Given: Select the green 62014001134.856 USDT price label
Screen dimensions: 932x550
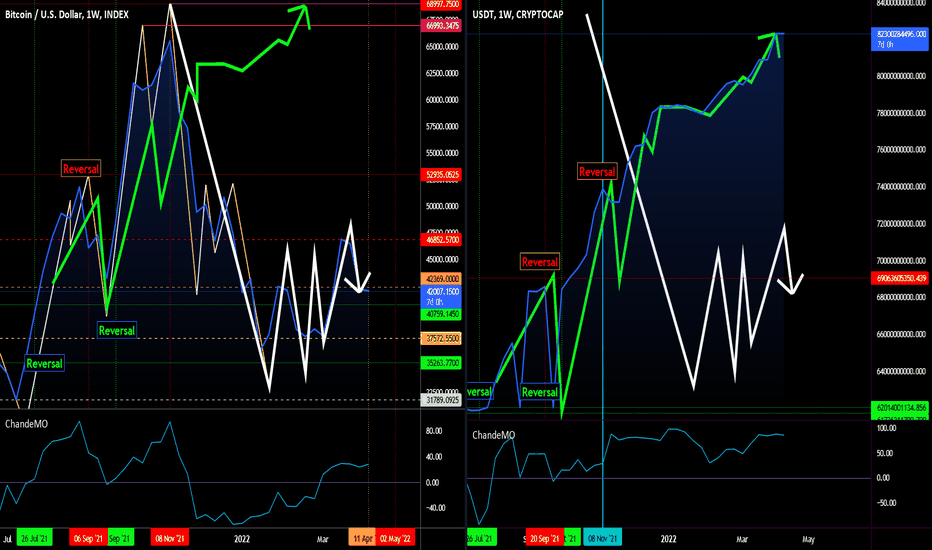Looking at the screenshot, I should click(x=900, y=408).
